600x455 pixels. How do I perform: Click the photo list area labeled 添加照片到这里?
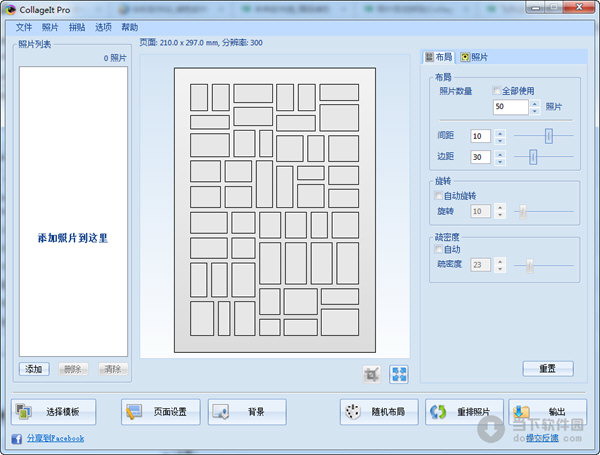pos(73,212)
